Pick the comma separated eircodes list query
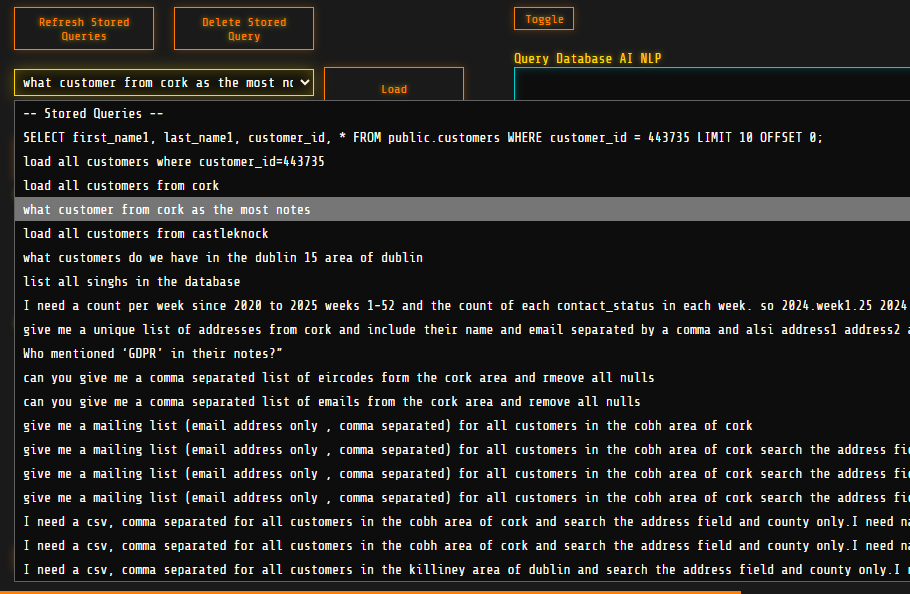The width and height of the screenshot is (910, 594). click(339, 378)
